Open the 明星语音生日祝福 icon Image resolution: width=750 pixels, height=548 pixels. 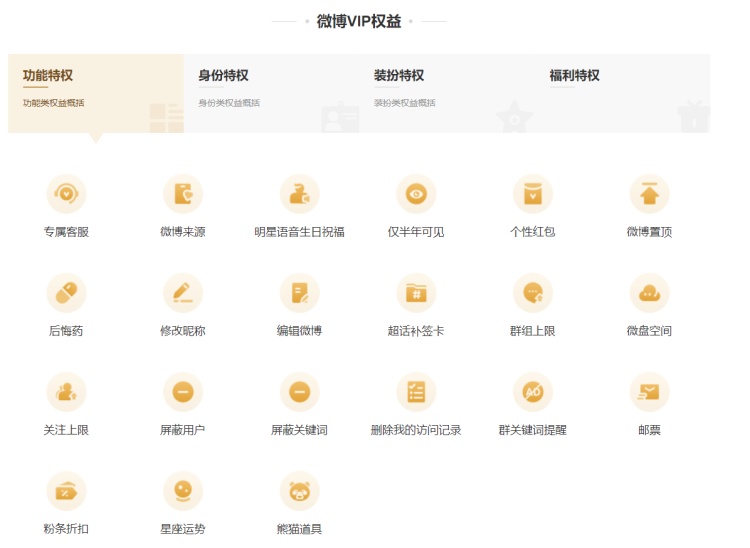(299, 194)
